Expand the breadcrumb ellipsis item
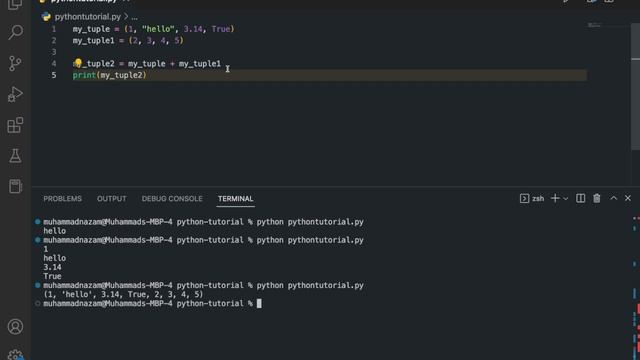This screenshot has height=360, width=640. (134, 17)
